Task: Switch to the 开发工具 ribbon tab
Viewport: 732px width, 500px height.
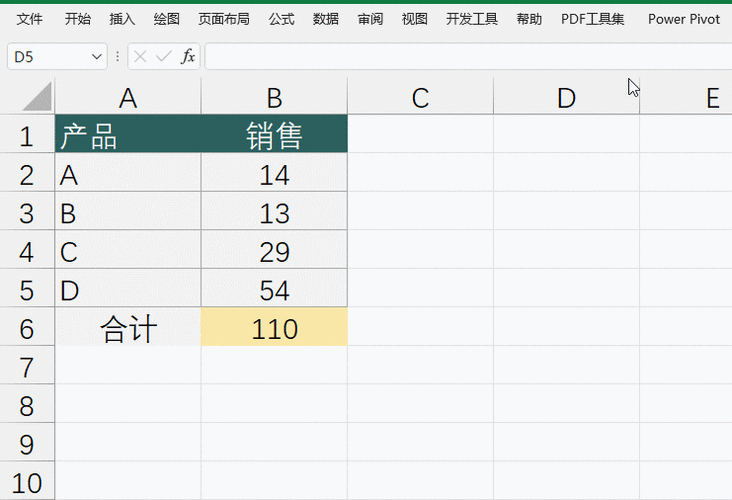Action: point(472,19)
